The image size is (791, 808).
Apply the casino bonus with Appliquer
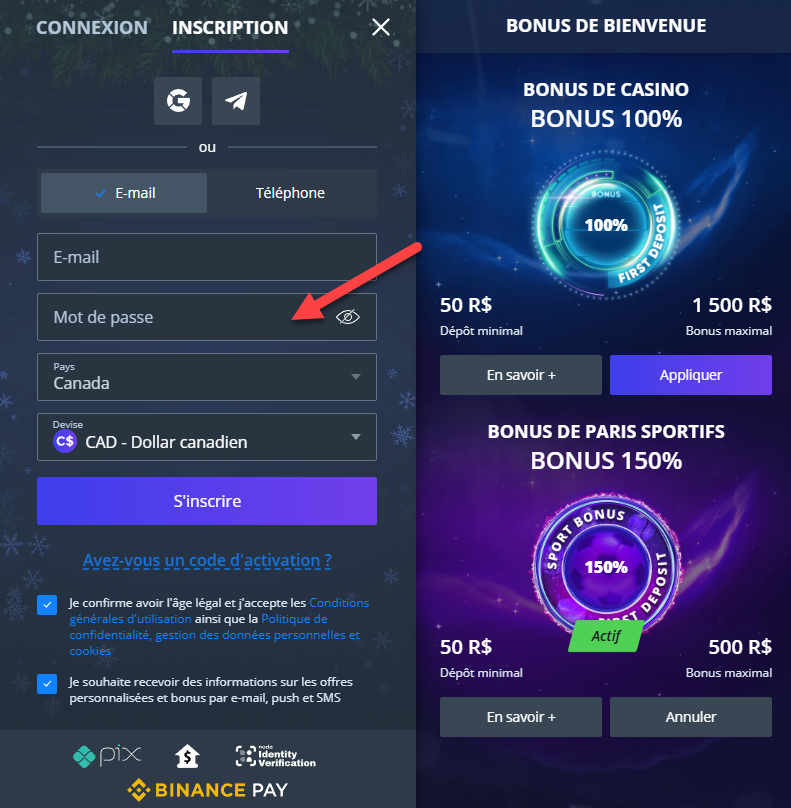coord(691,375)
